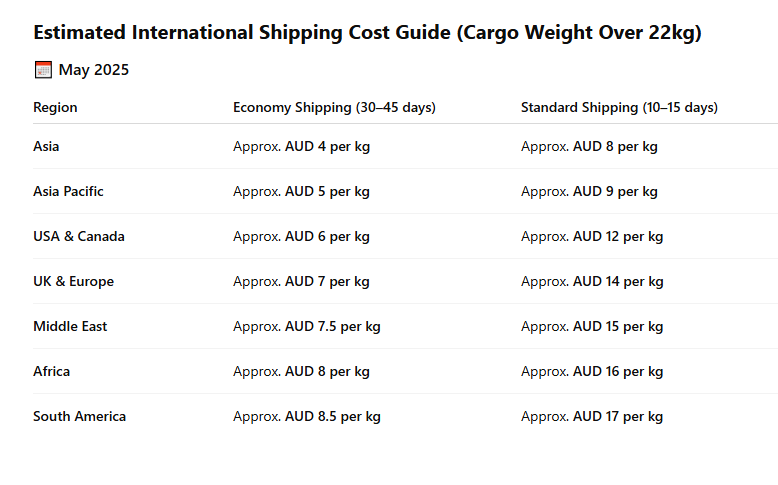The height and width of the screenshot is (485, 778).
Task: Click the Africa region cell
Action: [51, 371]
